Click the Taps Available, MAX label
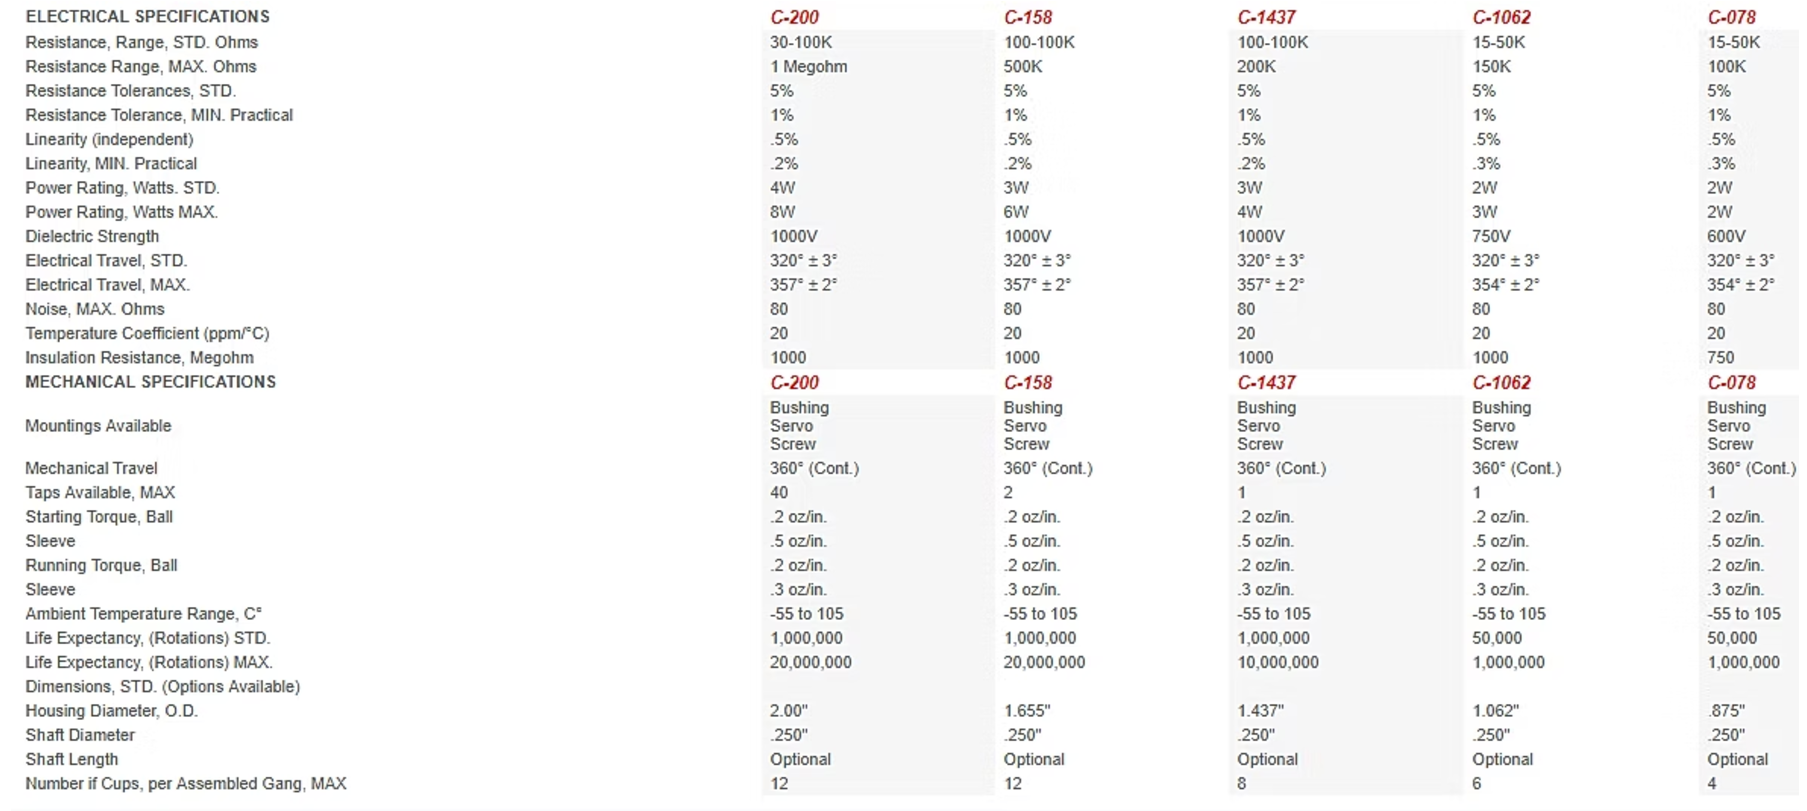This screenshot has height=811, width=1807. [100, 493]
